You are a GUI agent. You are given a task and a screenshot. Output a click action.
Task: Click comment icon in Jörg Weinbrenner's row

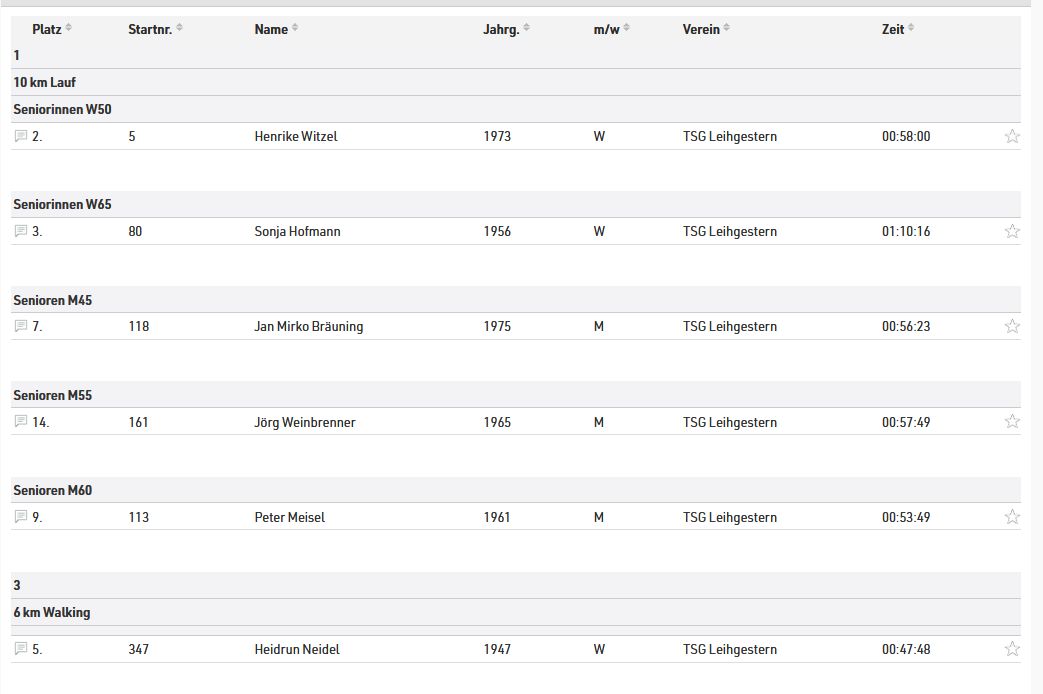[21, 422]
